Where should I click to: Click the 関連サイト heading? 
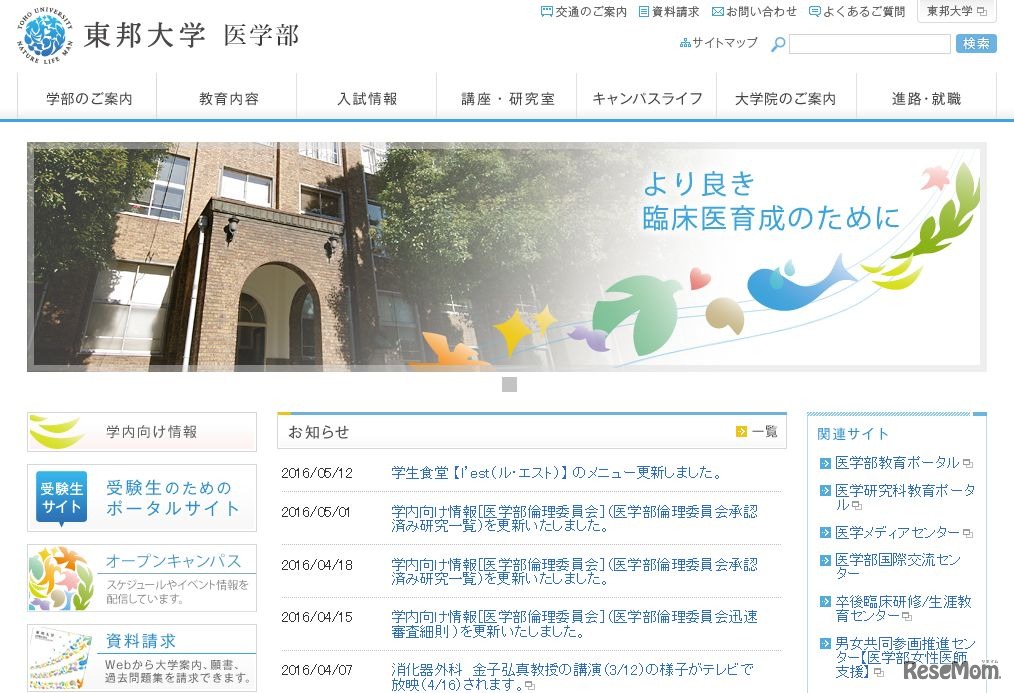click(x=853, y=434)
